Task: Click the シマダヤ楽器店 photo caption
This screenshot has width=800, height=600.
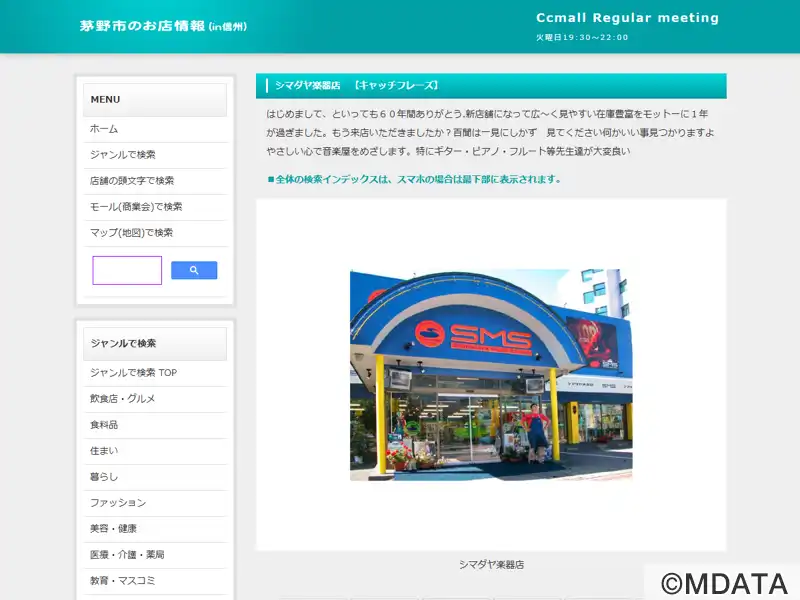Action: coord(491,564)
